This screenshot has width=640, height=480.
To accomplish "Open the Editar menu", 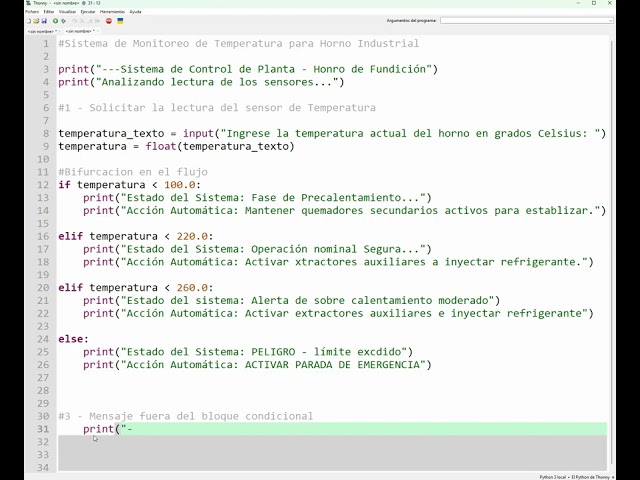I will pyautogui.click(x=49, y=12).
